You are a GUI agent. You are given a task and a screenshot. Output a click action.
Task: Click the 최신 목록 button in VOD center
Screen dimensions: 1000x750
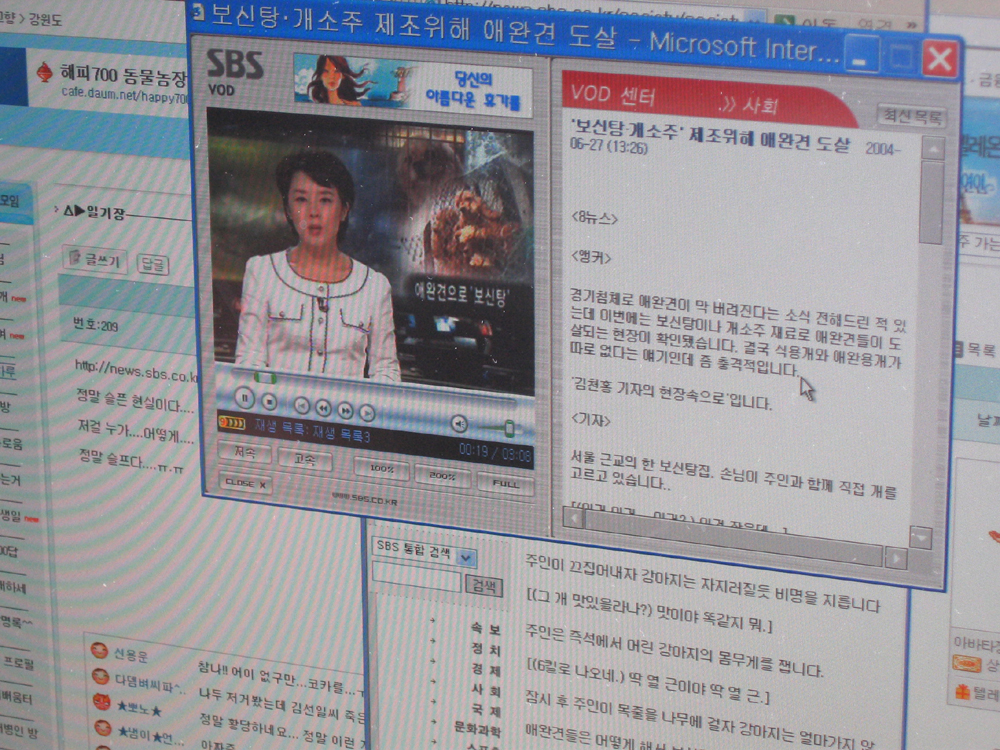(x=911, y=116)
